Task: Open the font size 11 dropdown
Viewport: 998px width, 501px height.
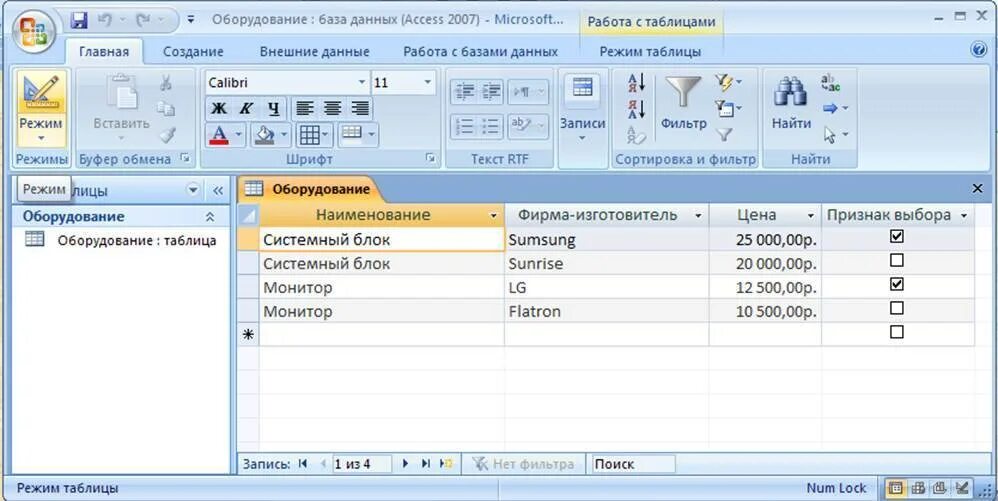Action: [x=428, y=82]
